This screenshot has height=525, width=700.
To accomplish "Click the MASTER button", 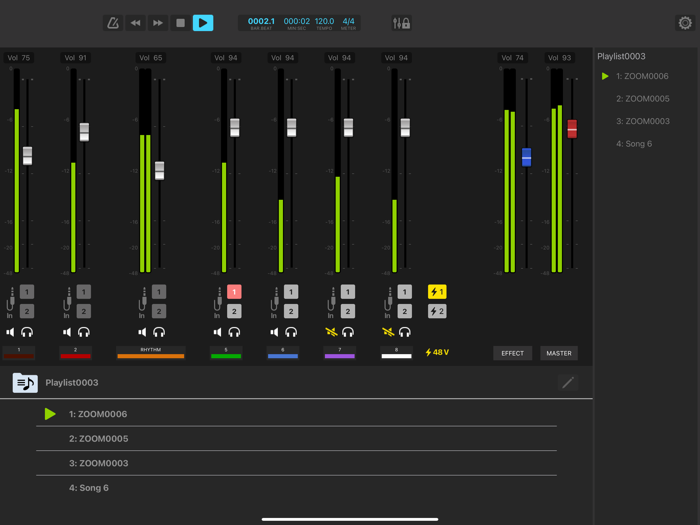I will click(559, 353).
